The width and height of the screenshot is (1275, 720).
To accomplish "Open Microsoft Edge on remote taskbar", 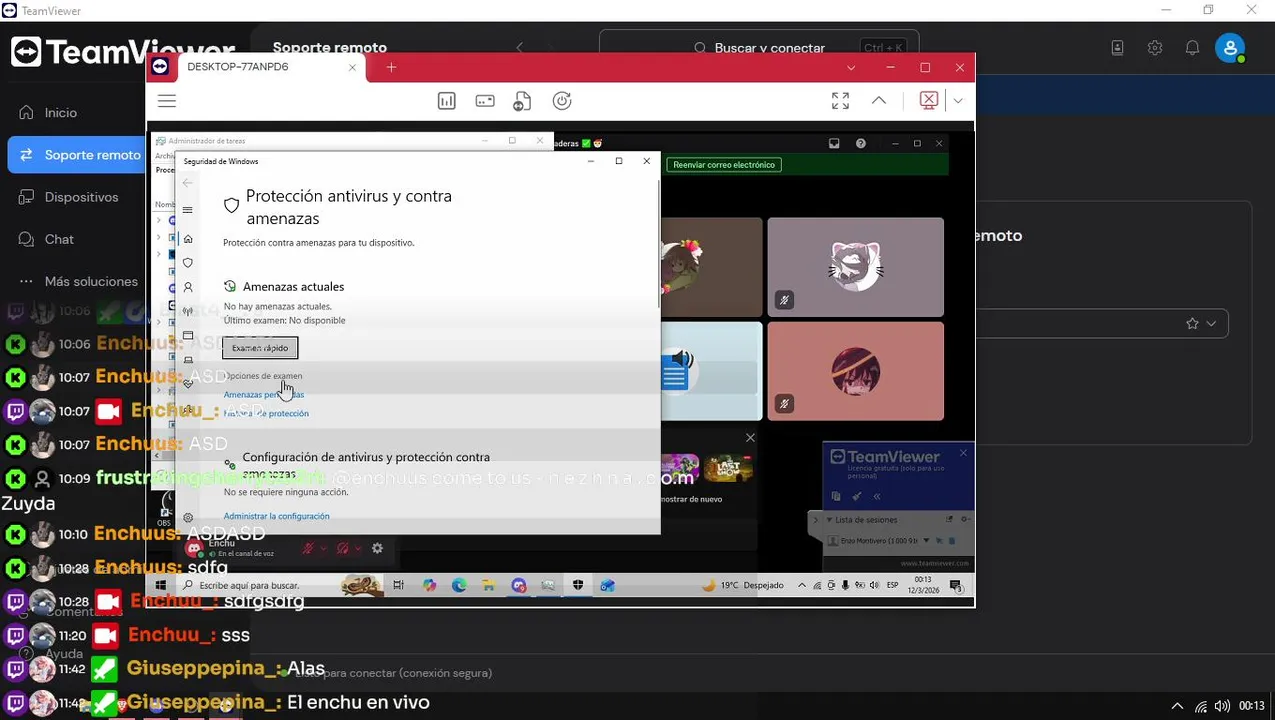I will point(459,585).
